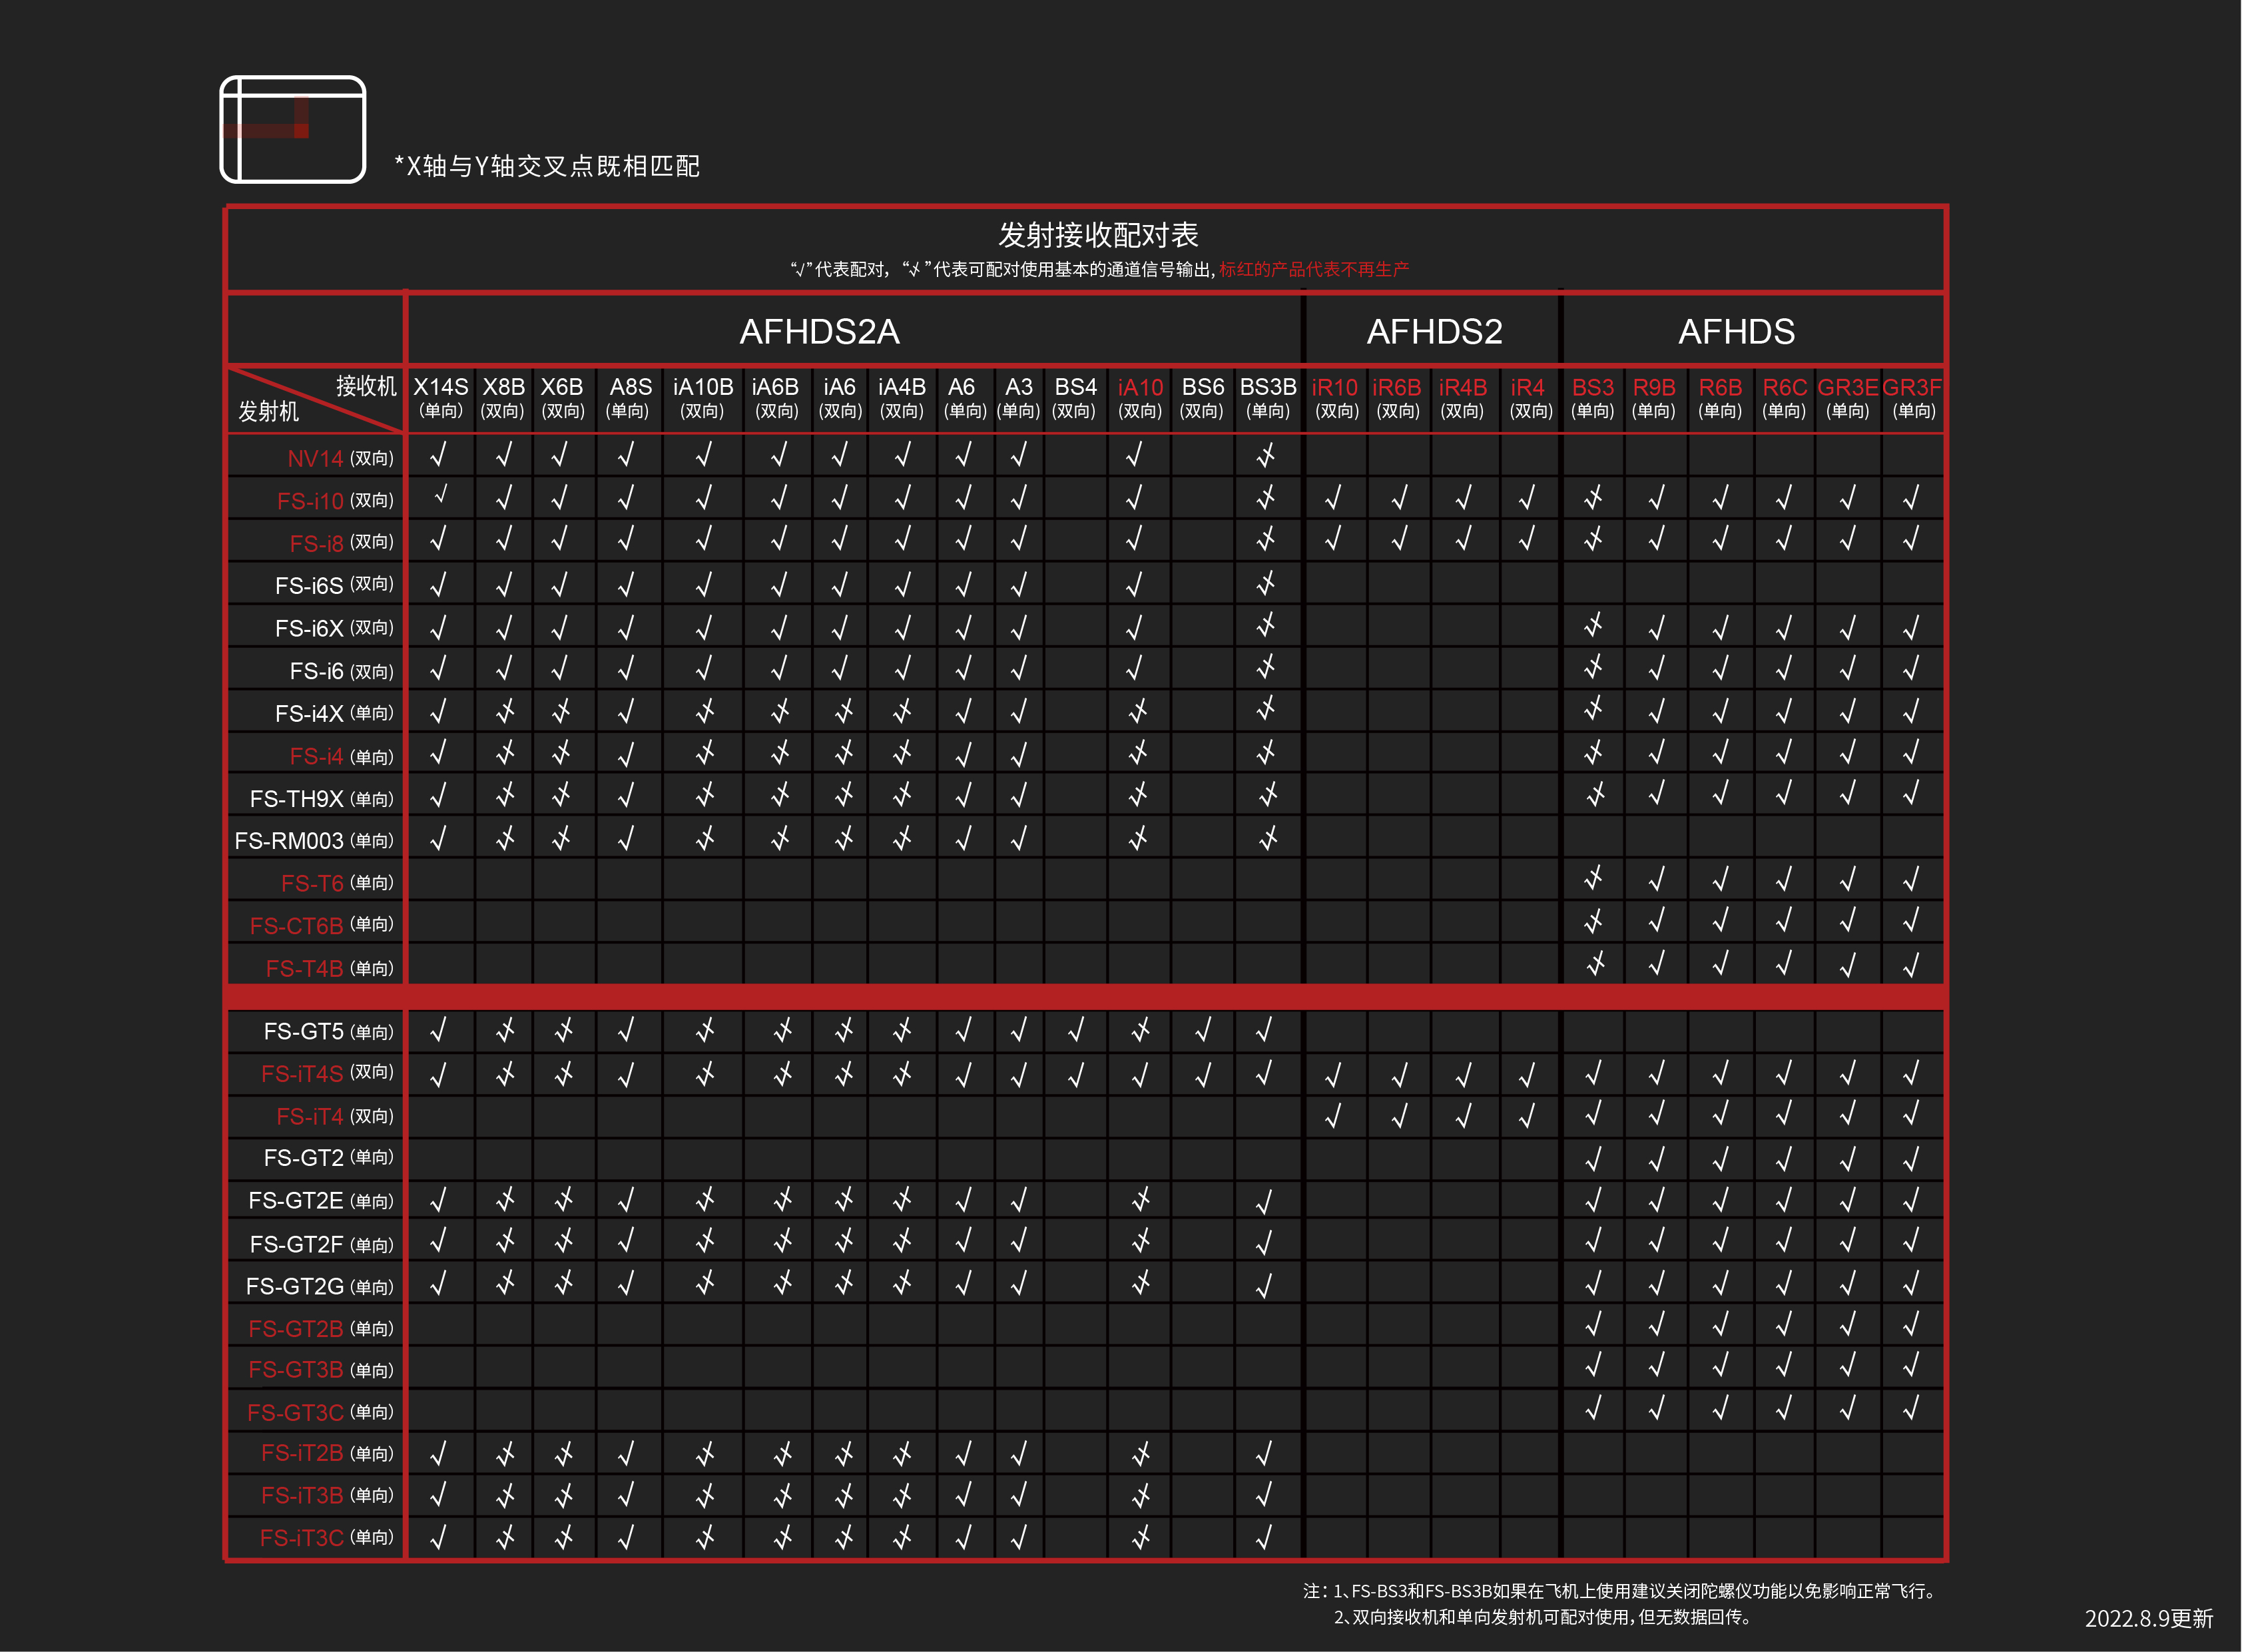Screen dimensions: 2242x1652
Task: Click footnote 2 about 双向接收机和单向发射机
Action: [1543, 1617]
